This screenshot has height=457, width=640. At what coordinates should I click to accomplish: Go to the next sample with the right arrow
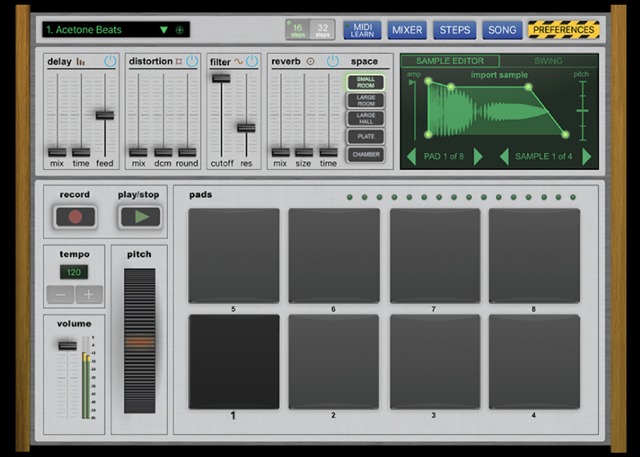pos(587,157)
